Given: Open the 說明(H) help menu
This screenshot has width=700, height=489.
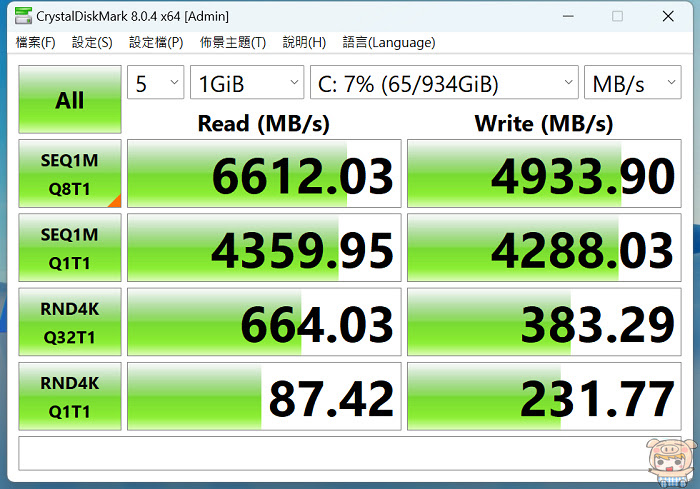Looking at the screenshot, I should [304, 42].
